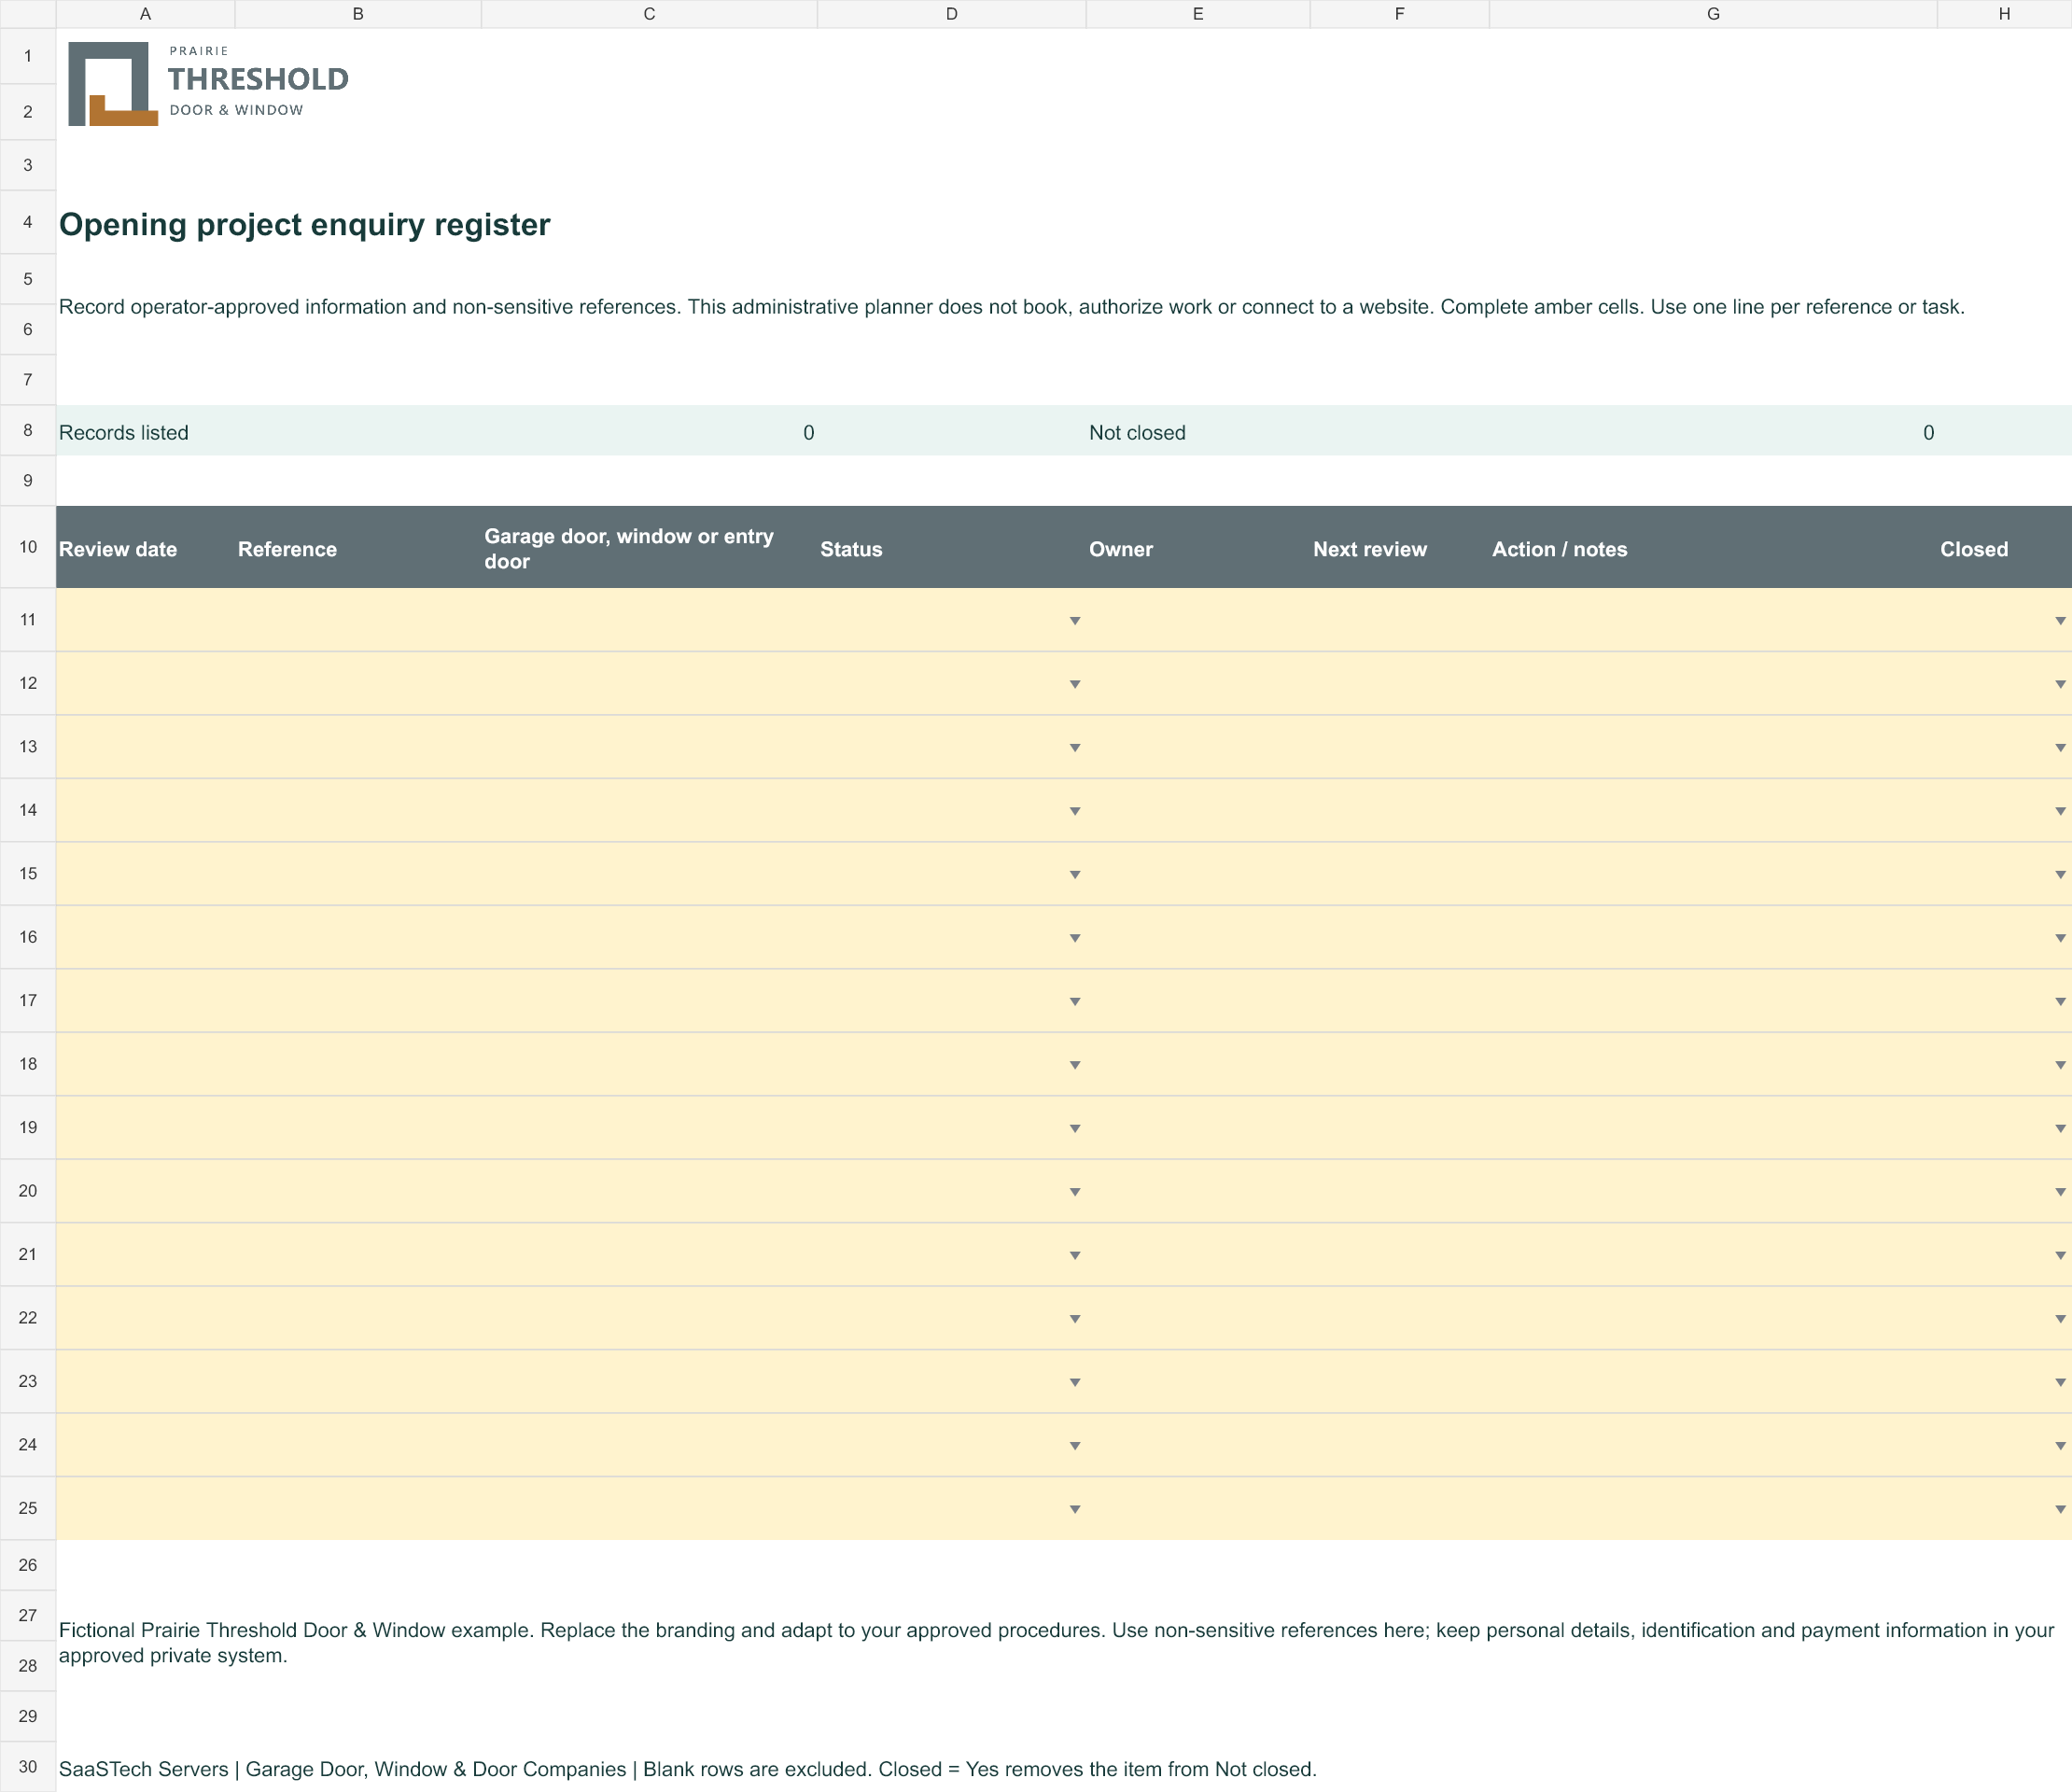Select column G header

(1713, 14)
